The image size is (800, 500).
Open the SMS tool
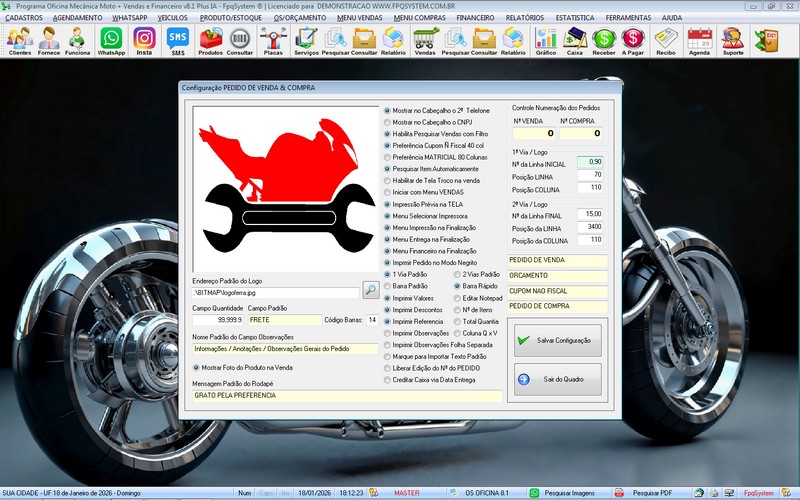click(178, 39)
